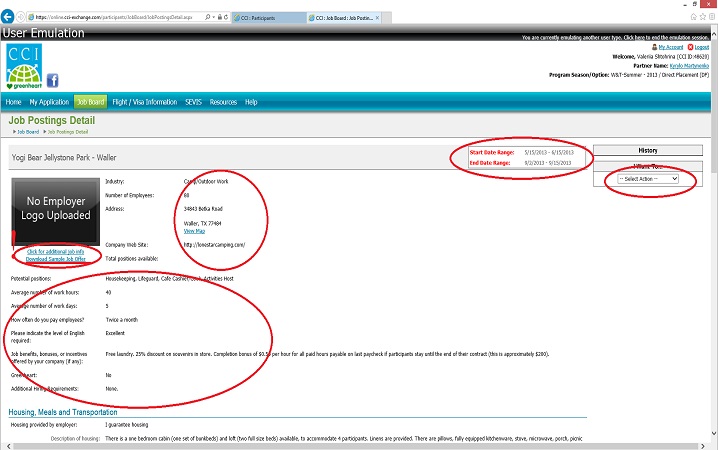Click the No Employer Logo Uploaded image
Screen dimensions: 718x450
click(55, 212)
